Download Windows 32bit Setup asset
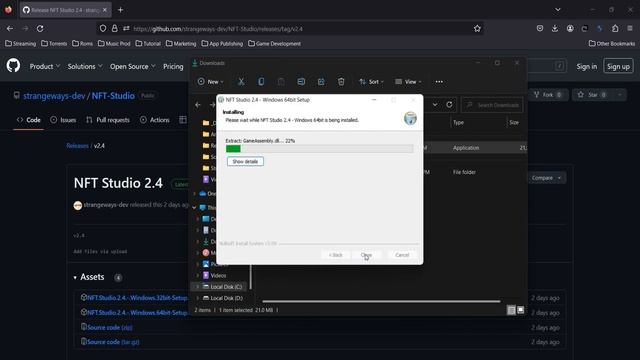Screen dimensions: 640x360 pos(137,298)
